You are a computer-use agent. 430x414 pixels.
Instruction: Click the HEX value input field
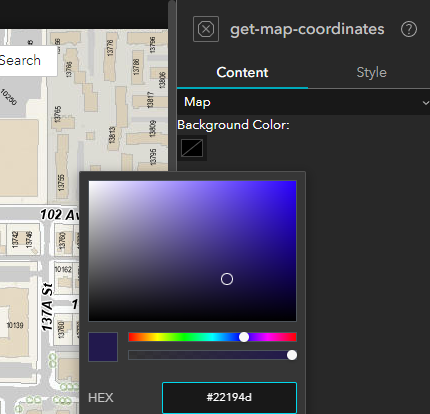click(229, 398)
